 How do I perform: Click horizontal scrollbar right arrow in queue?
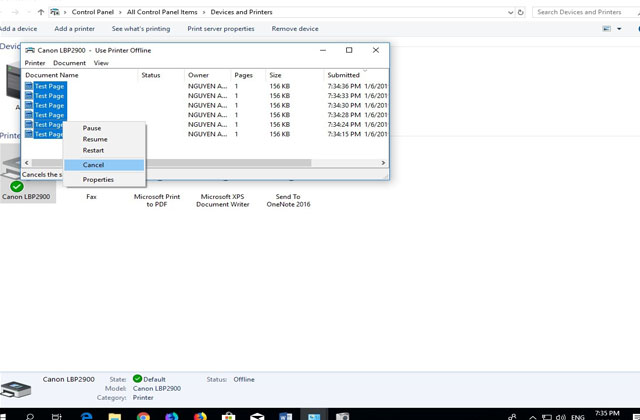(383, 163)
